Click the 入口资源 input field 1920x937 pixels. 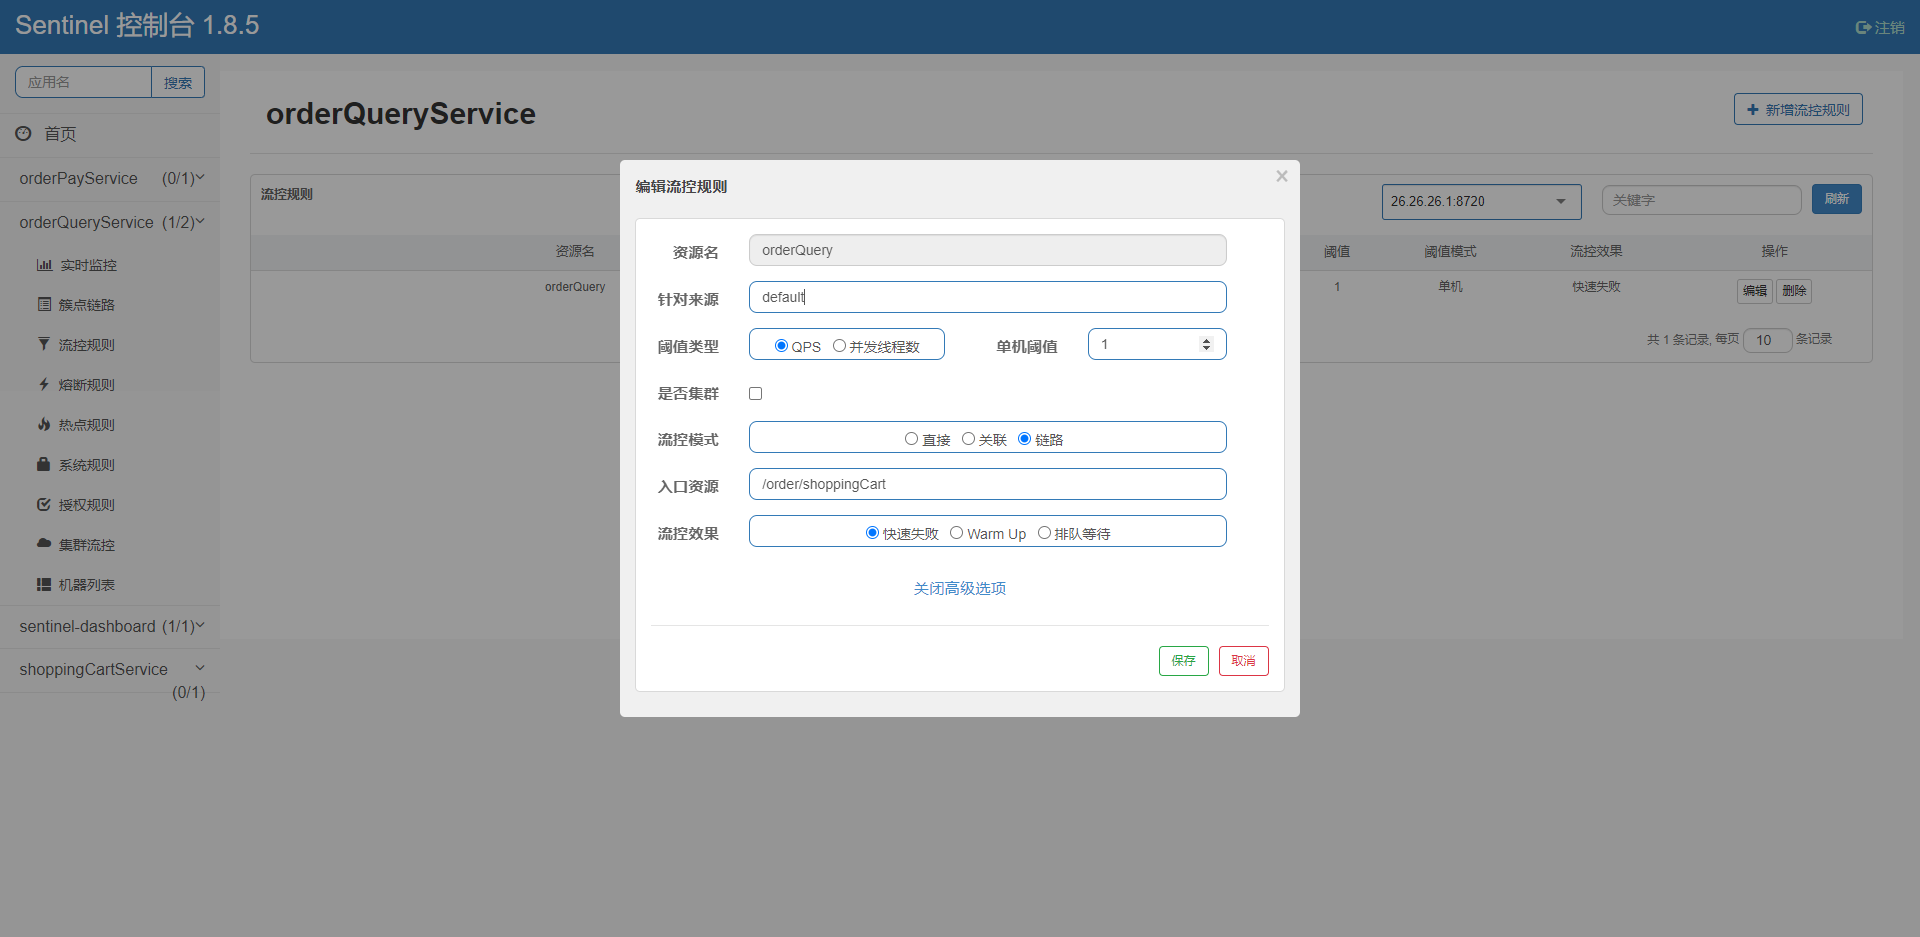pyautogui.click(x=988, y=484)
